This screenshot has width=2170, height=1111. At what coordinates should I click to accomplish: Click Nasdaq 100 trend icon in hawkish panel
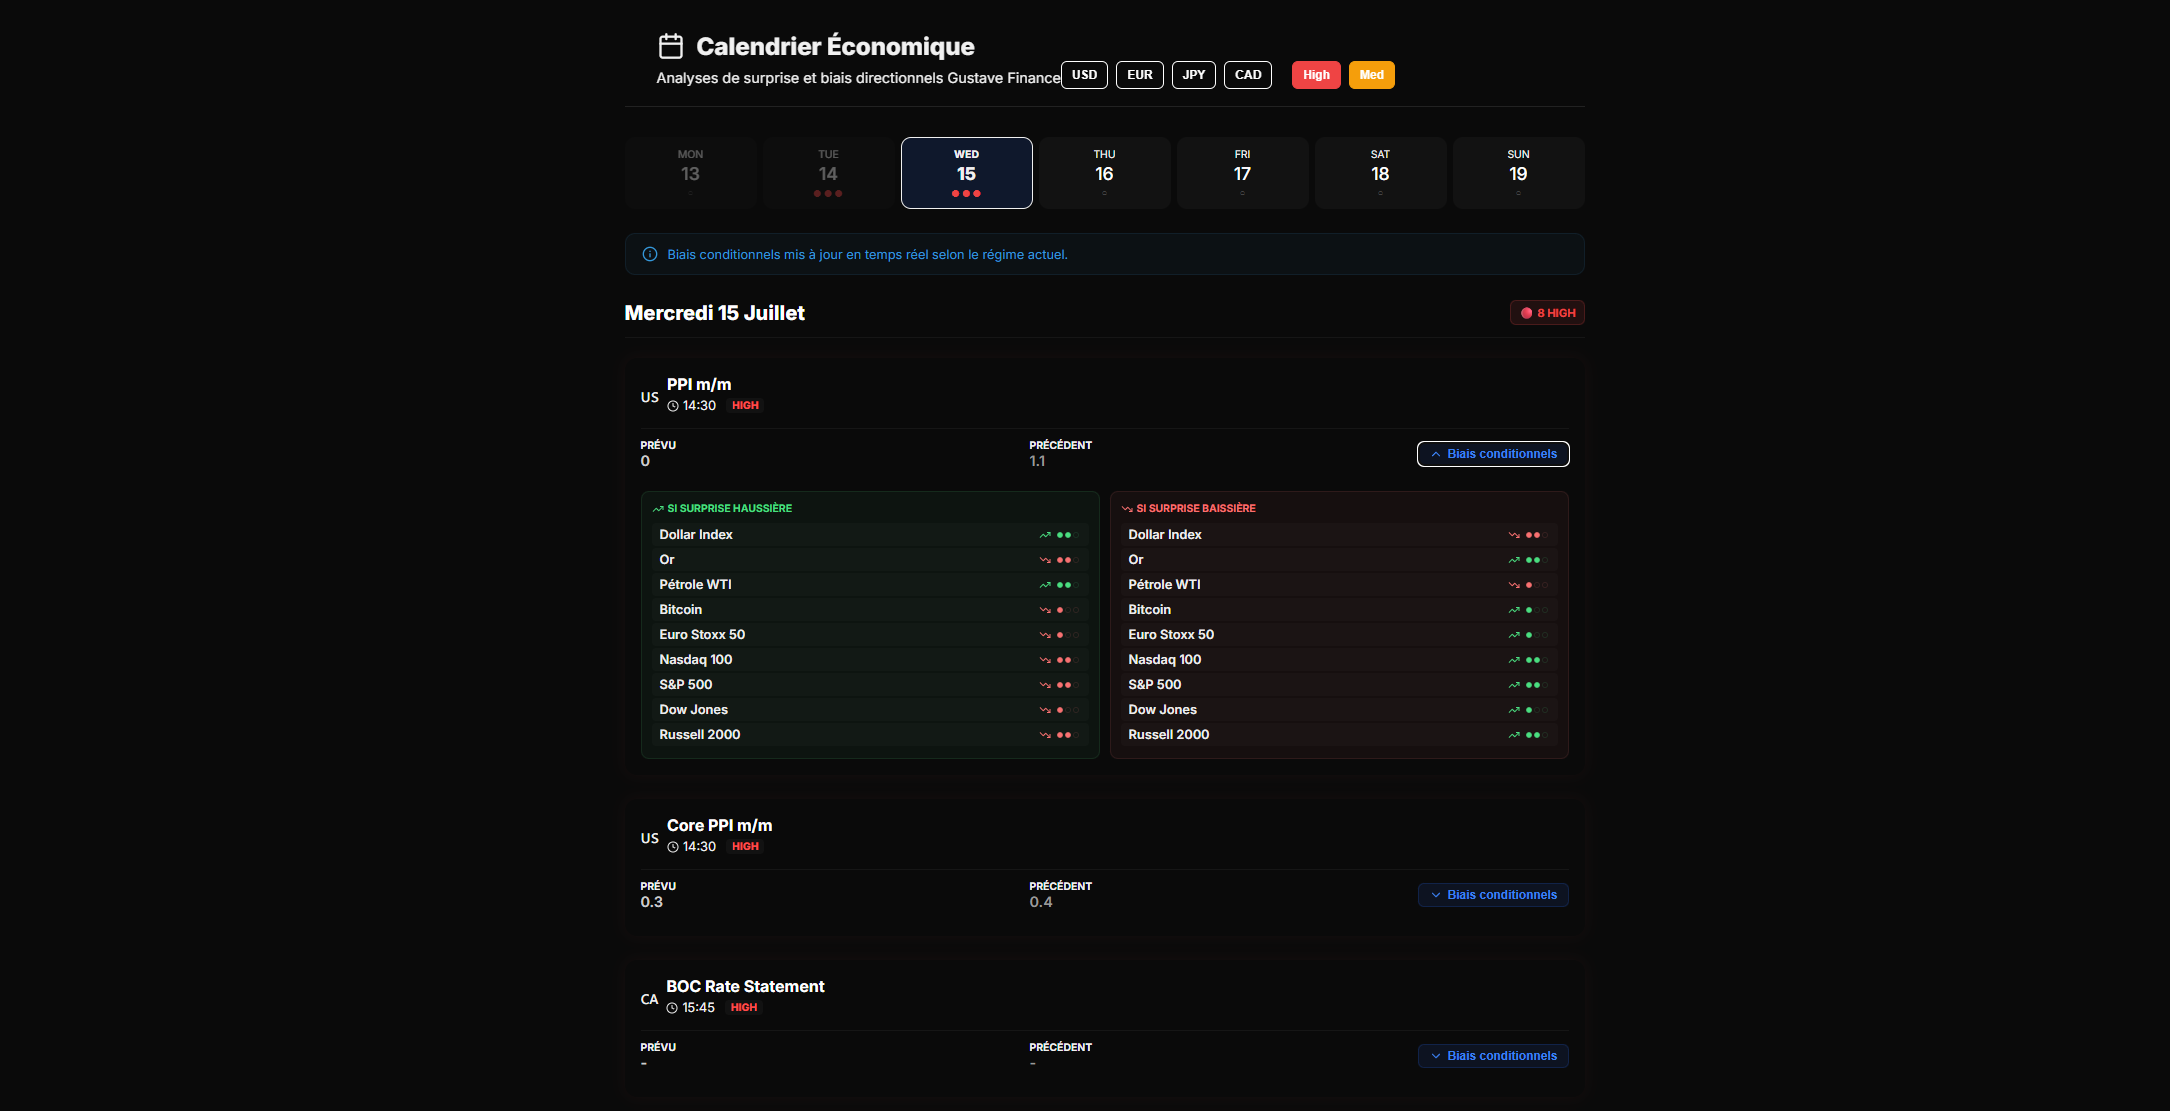(1045, 660)
